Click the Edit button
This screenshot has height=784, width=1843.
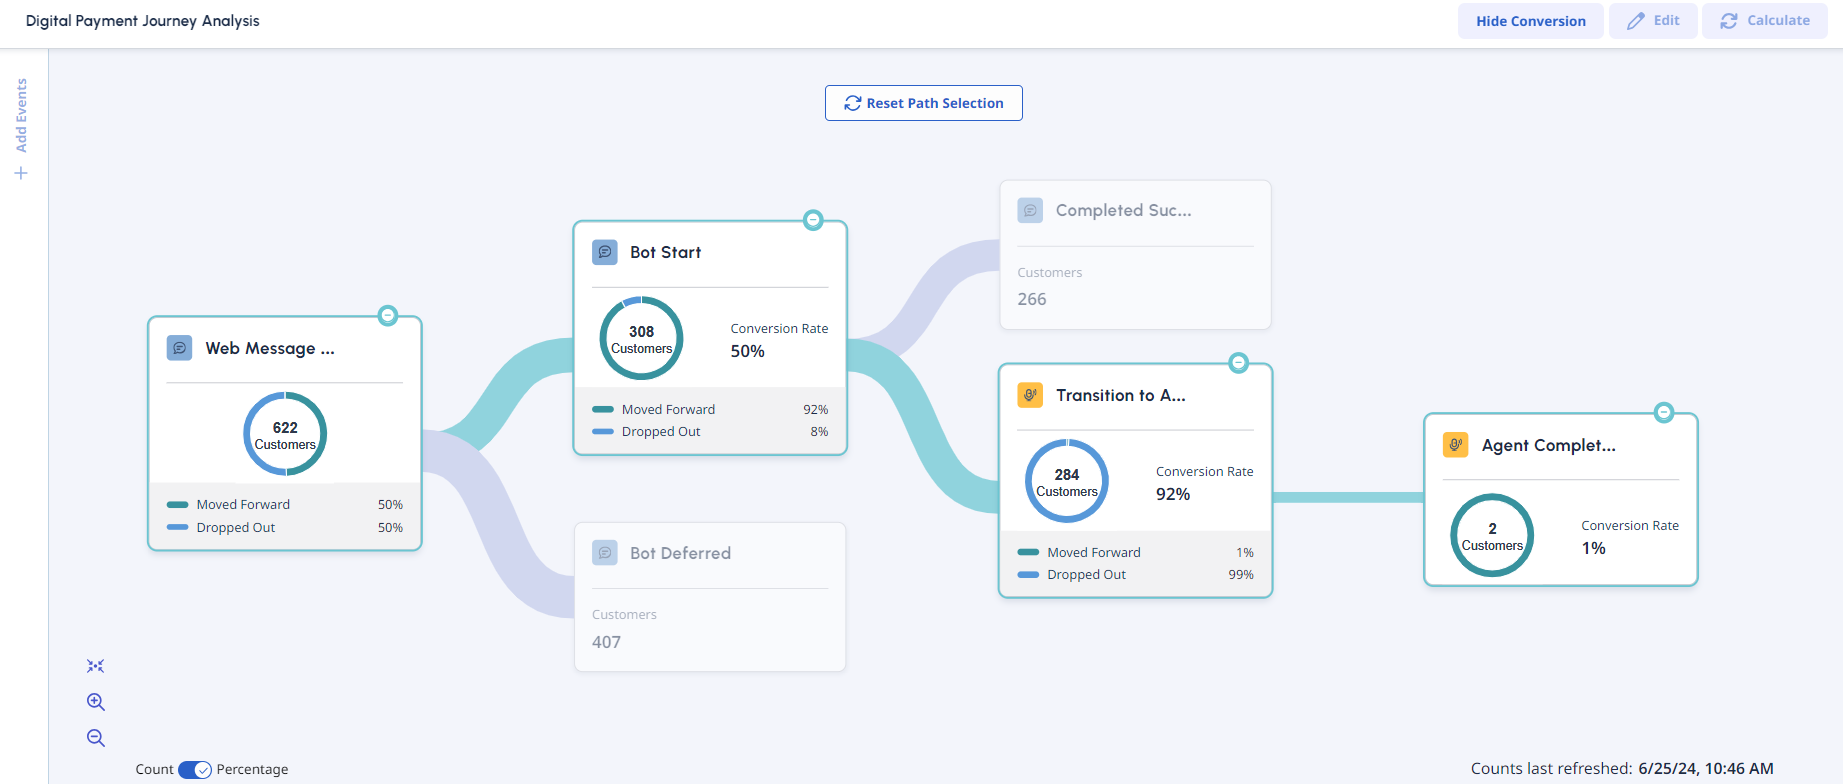click(x=1653, y=21)
